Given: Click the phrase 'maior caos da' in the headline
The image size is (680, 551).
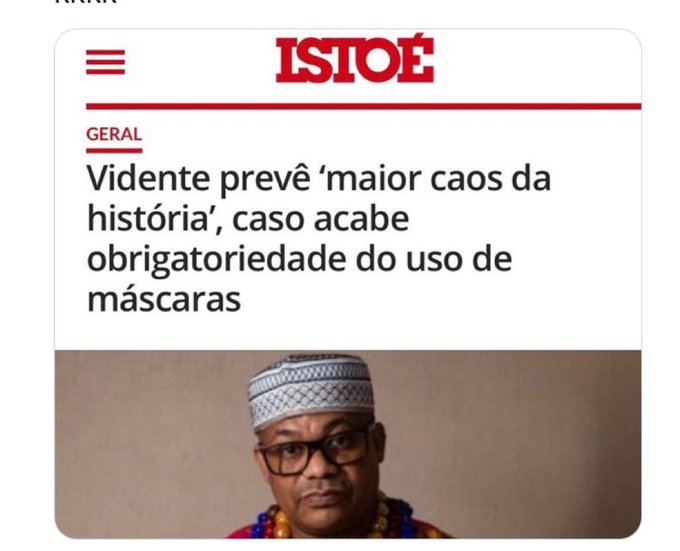Looking at the screenshot, I should 437,179.
